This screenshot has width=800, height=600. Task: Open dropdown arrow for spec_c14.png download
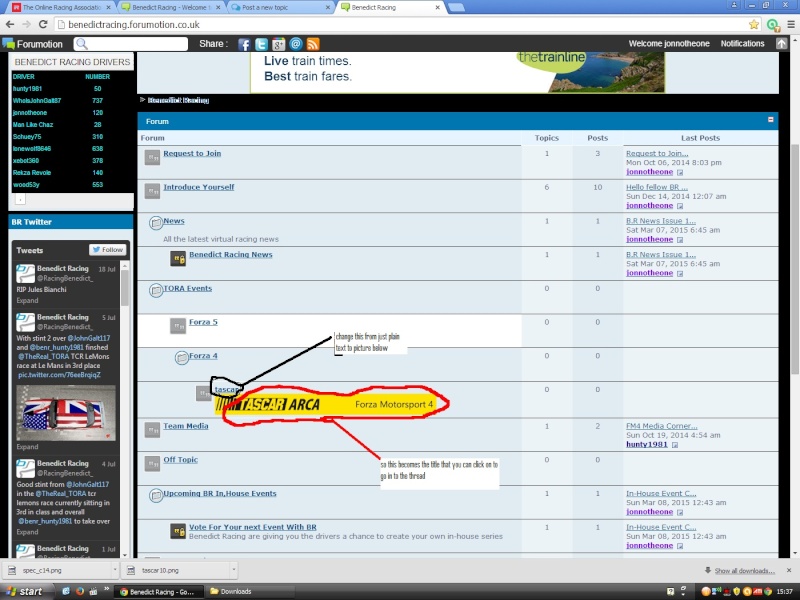[x=115, y=570]
